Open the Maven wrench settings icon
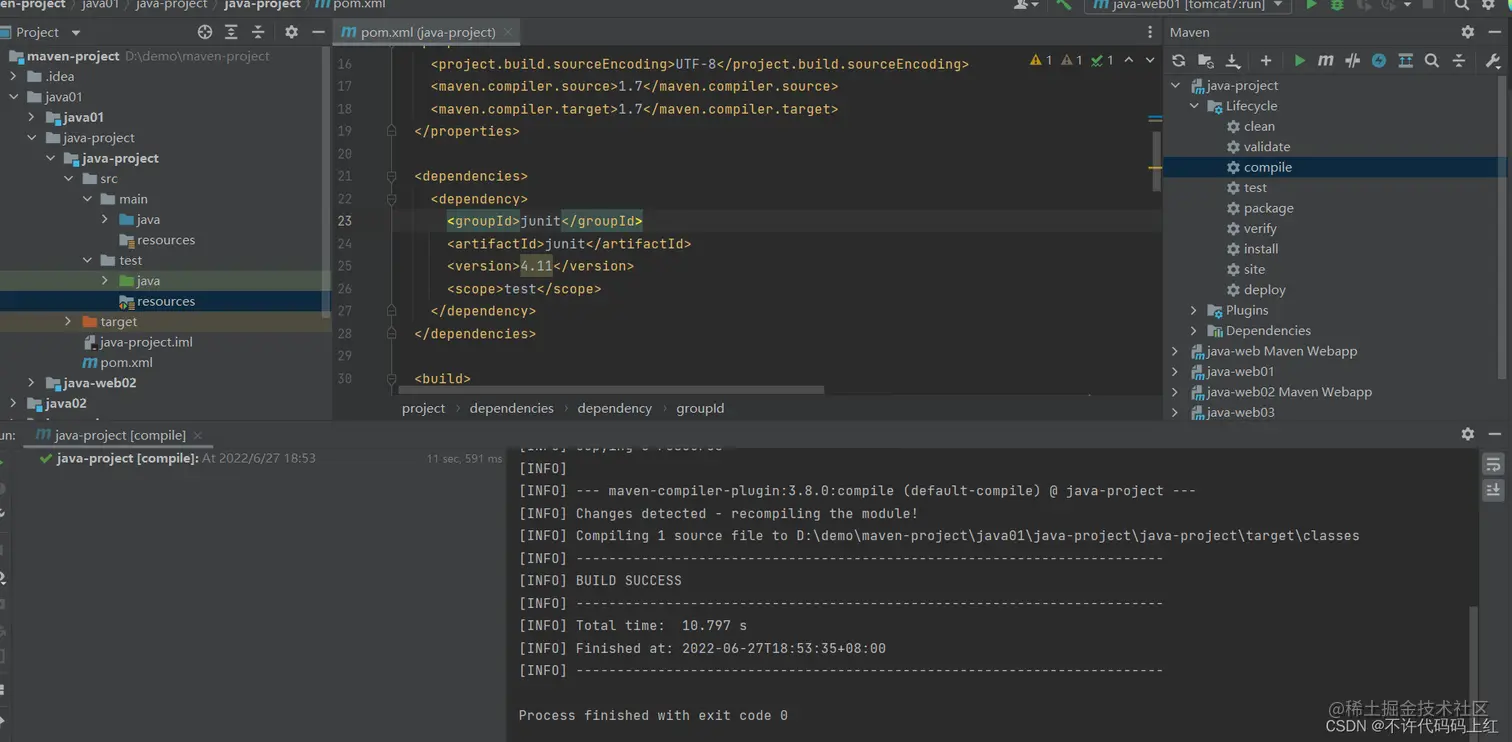 [x=1492, y=61]
